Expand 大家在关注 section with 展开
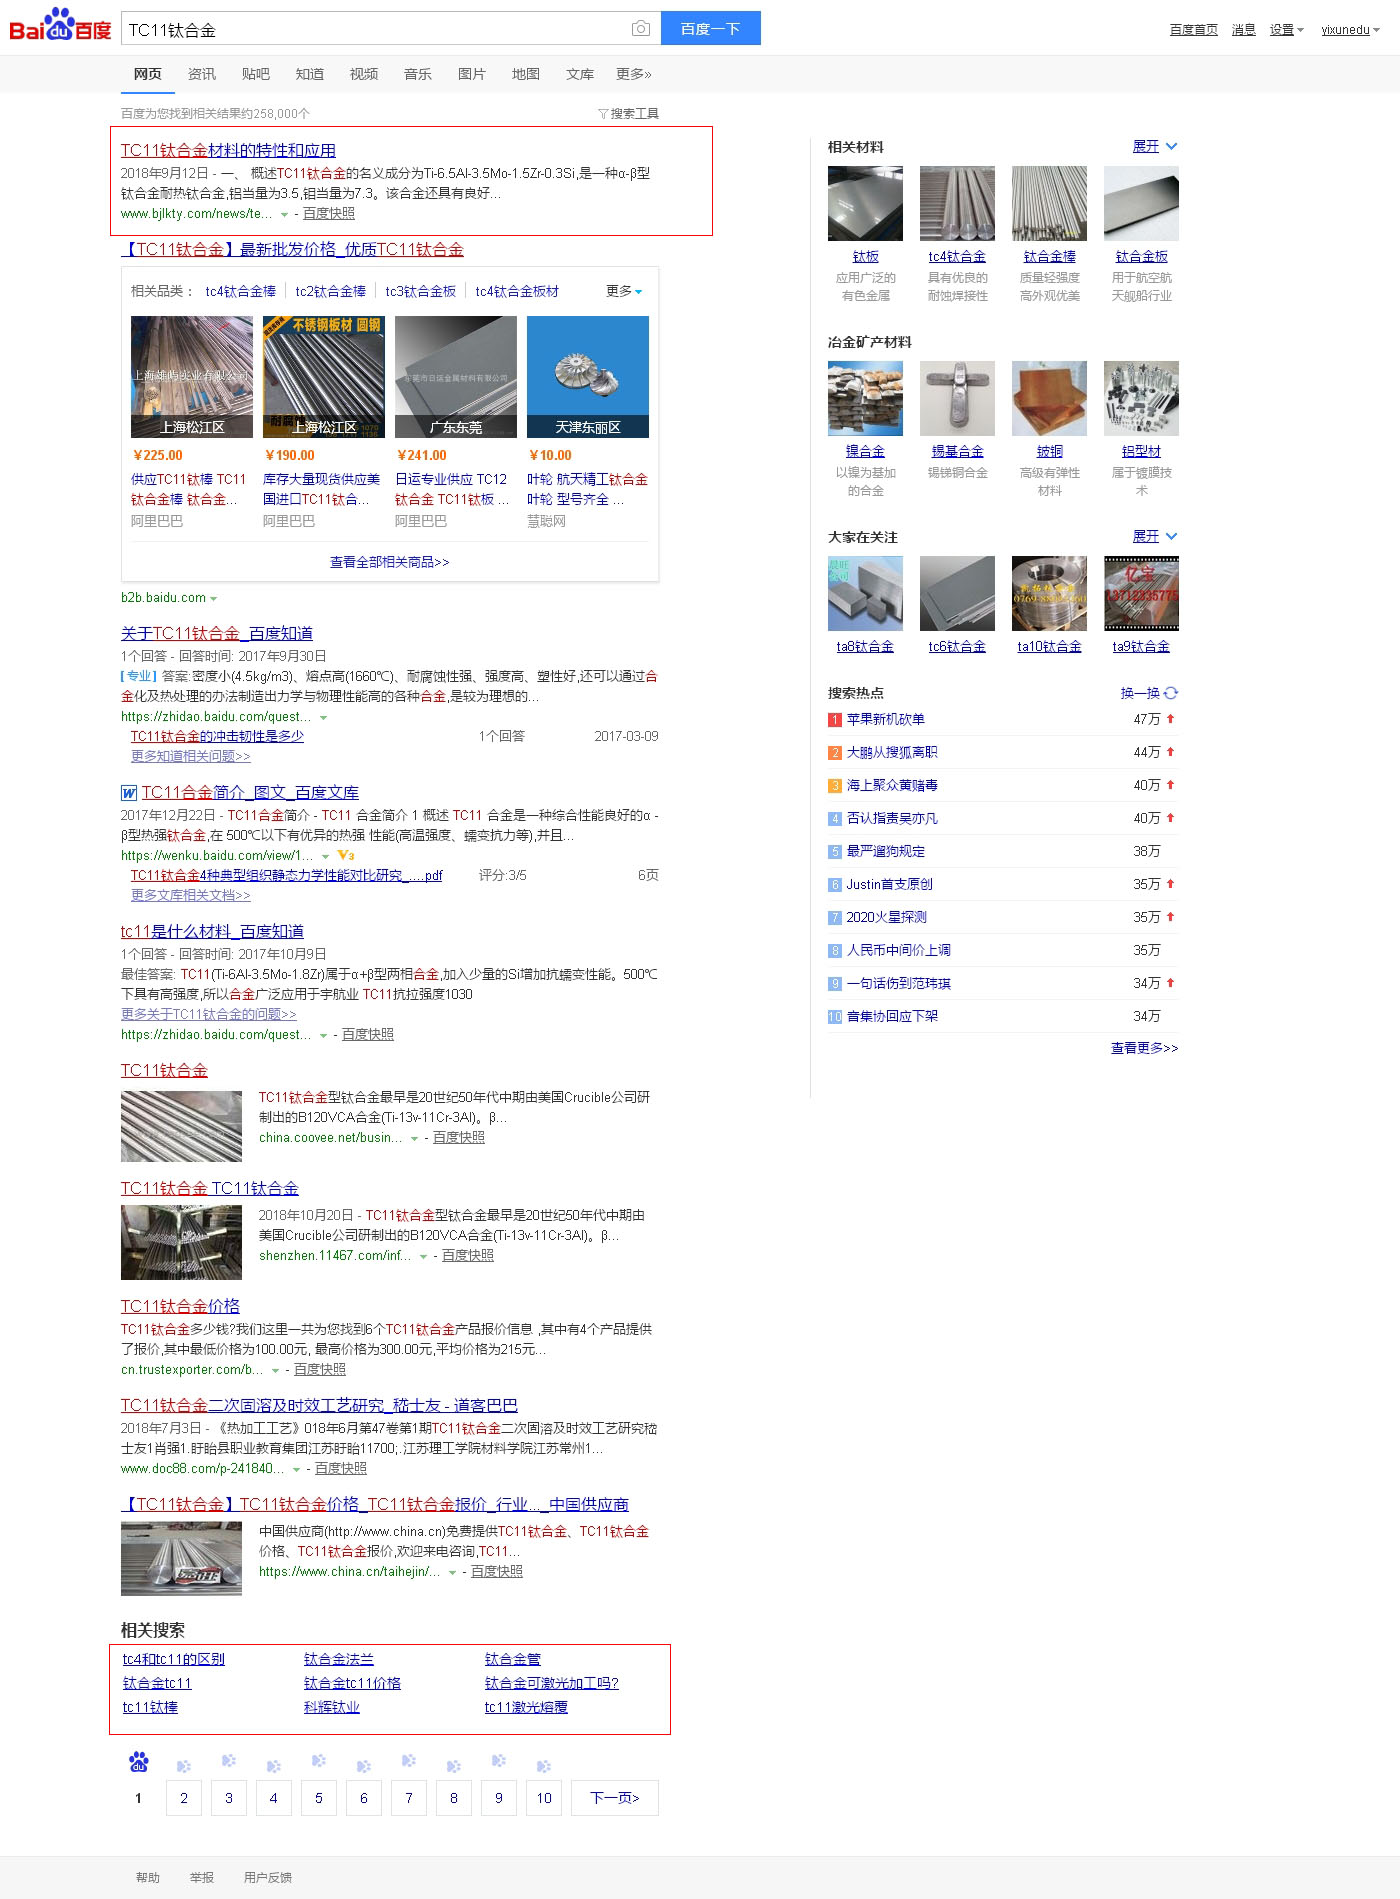The image size is (1400, 1899). (1155, 537)
